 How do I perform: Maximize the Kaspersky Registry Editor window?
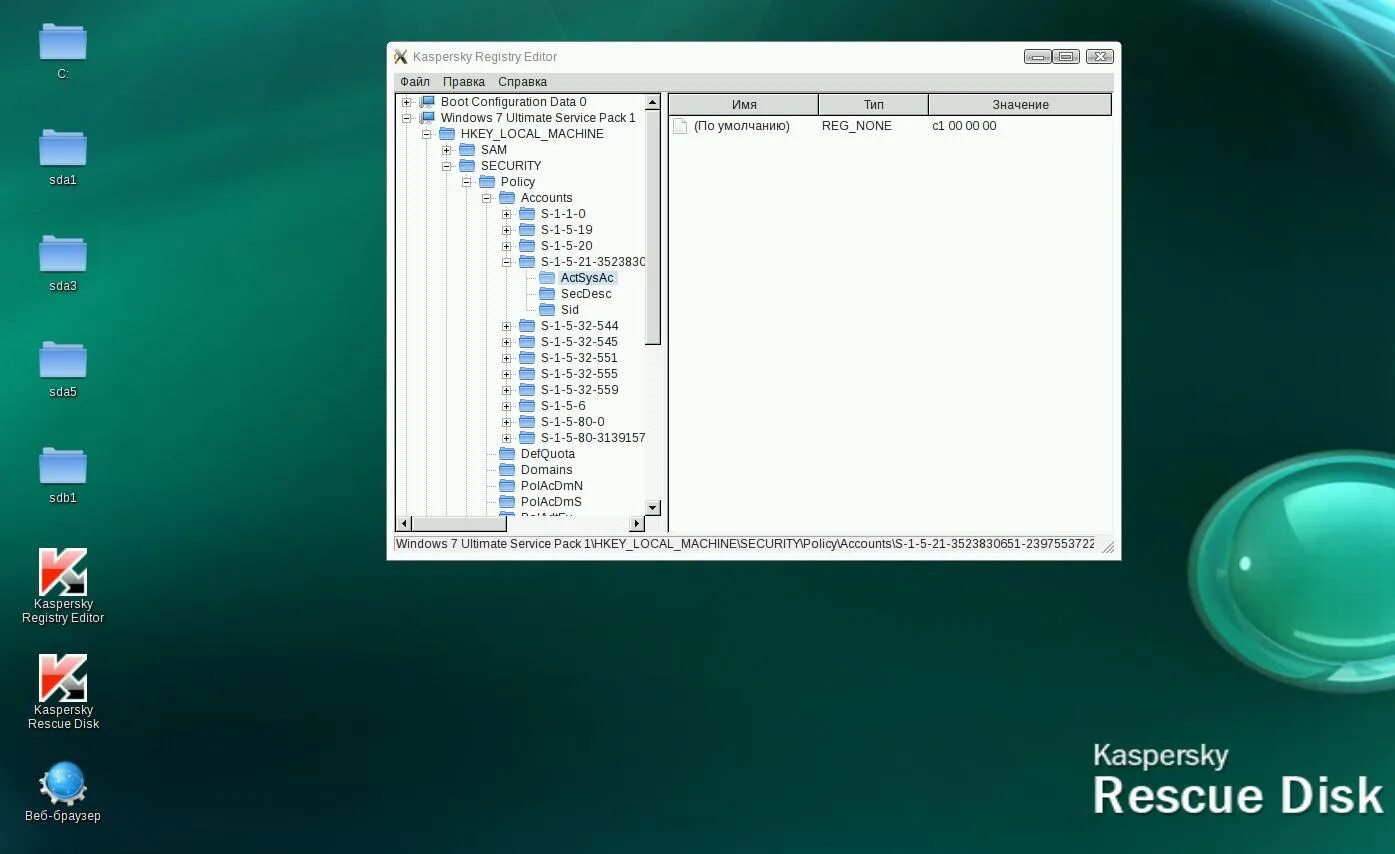pyautogui.click(x=1066, y=57)
